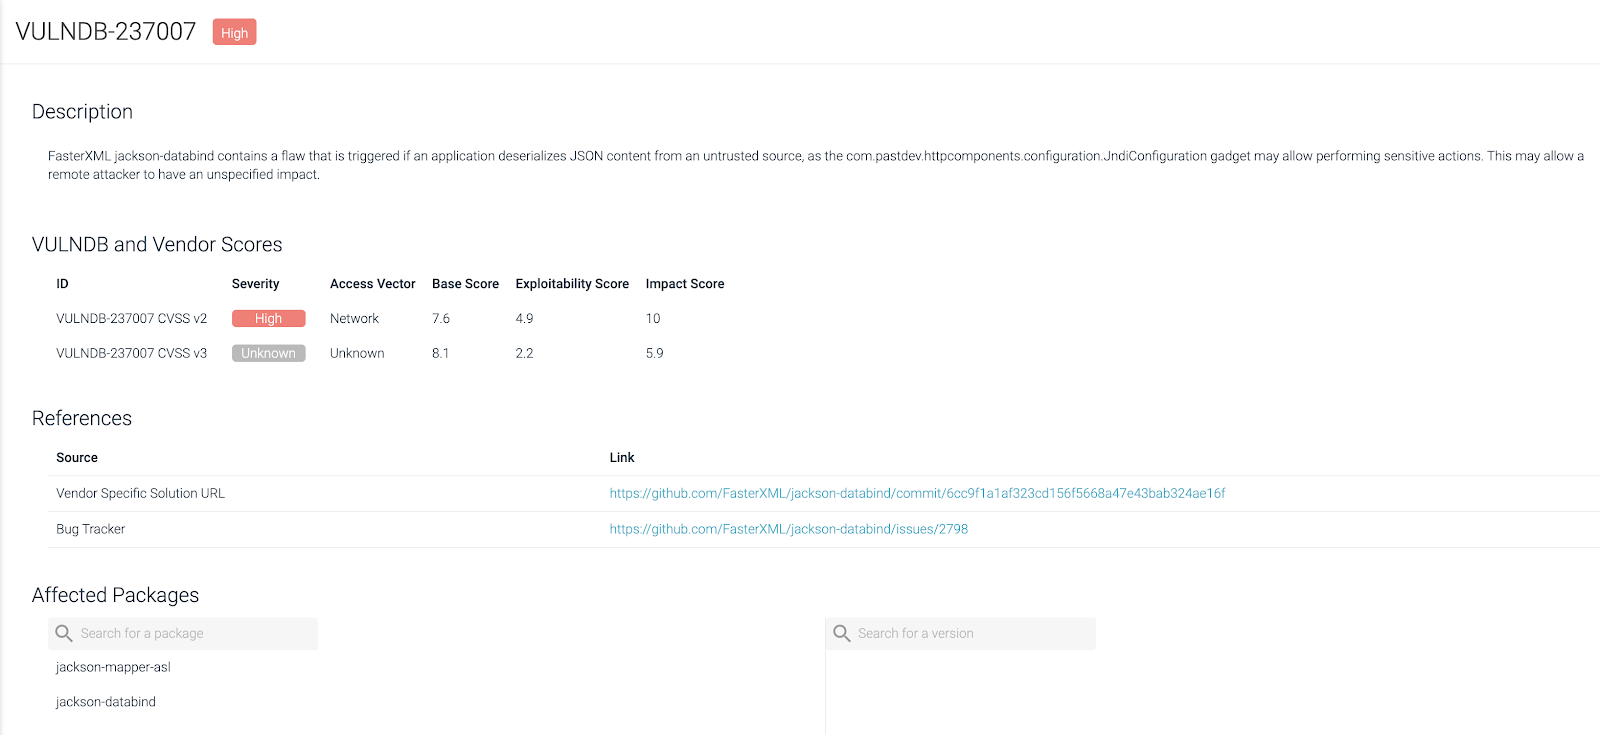This screenshot has height=735, width=1600.
Task: Open the jackson-databind issues/2798 link
Action: [789, 529]
